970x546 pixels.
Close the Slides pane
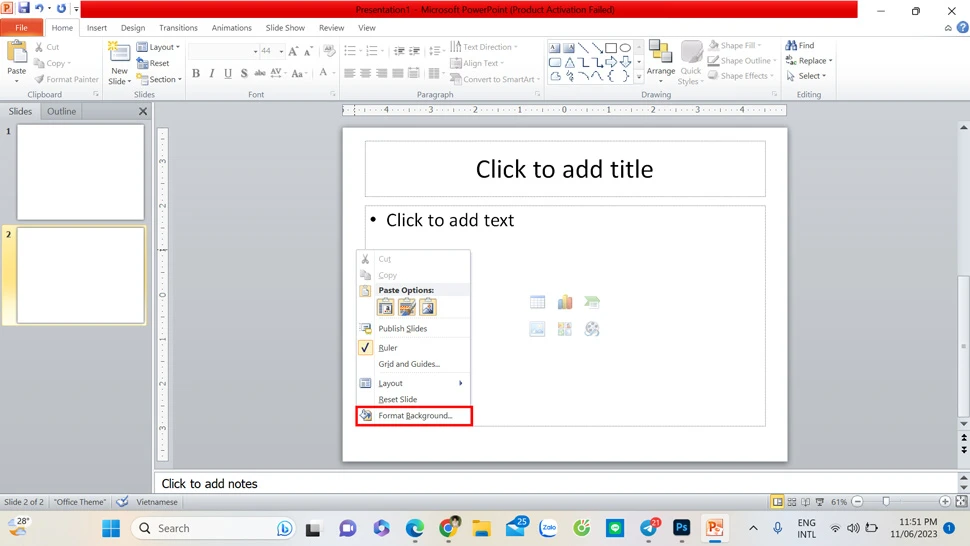[x=143, y=111]
